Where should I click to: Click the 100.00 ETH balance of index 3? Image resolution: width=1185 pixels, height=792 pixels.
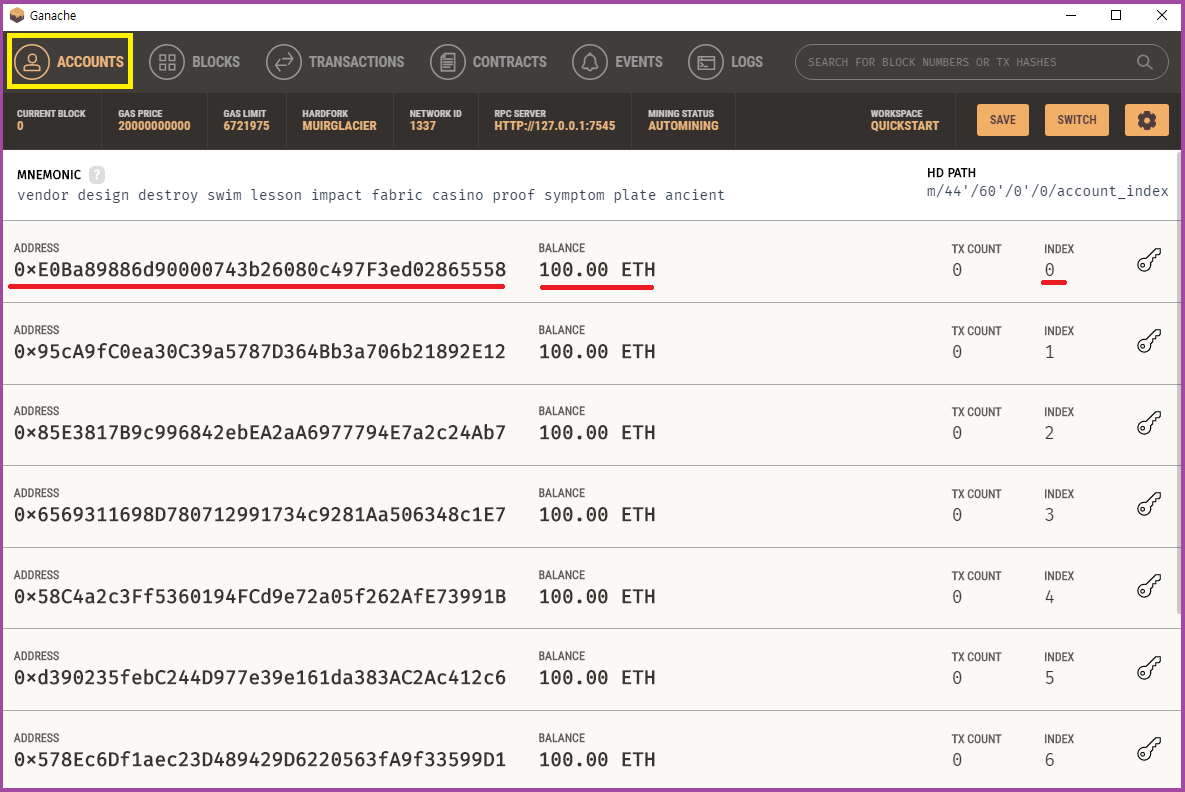tap(597, 515)
